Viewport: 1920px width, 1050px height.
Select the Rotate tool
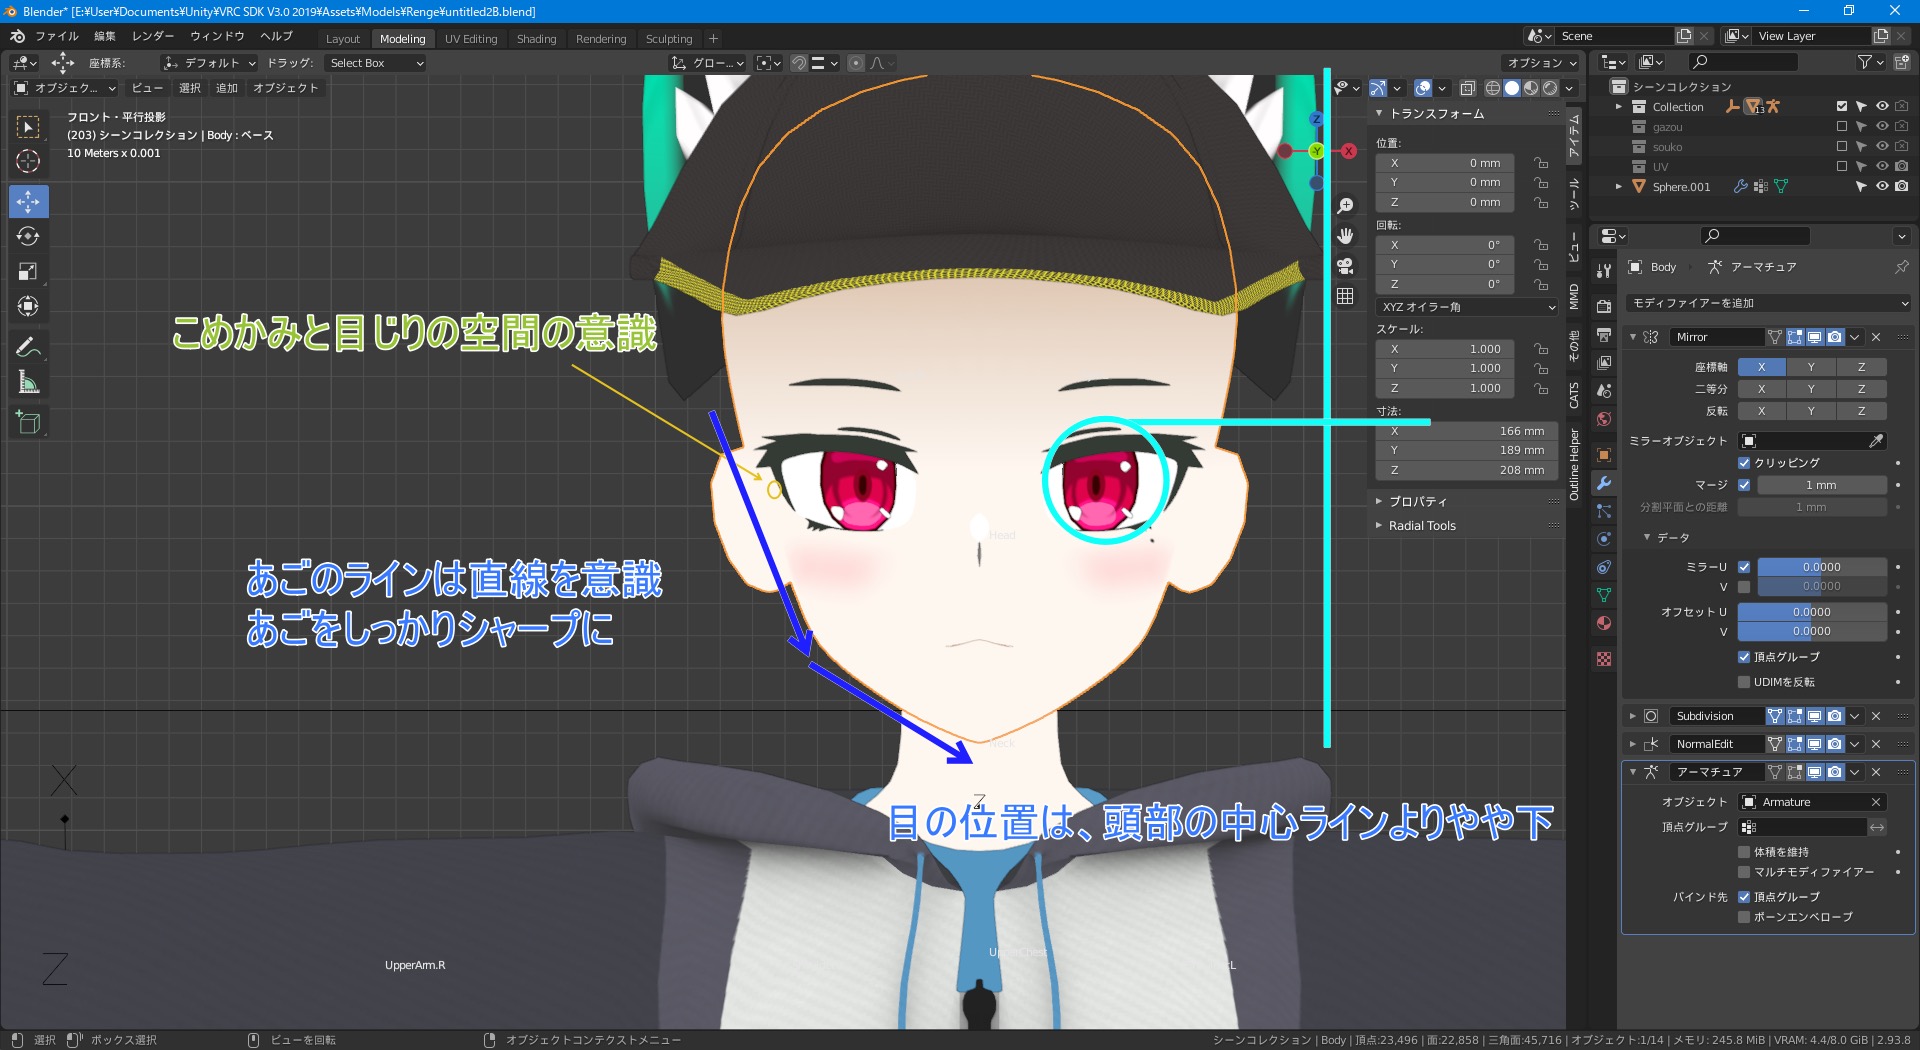pyautogui.click(x=28, y=237)
